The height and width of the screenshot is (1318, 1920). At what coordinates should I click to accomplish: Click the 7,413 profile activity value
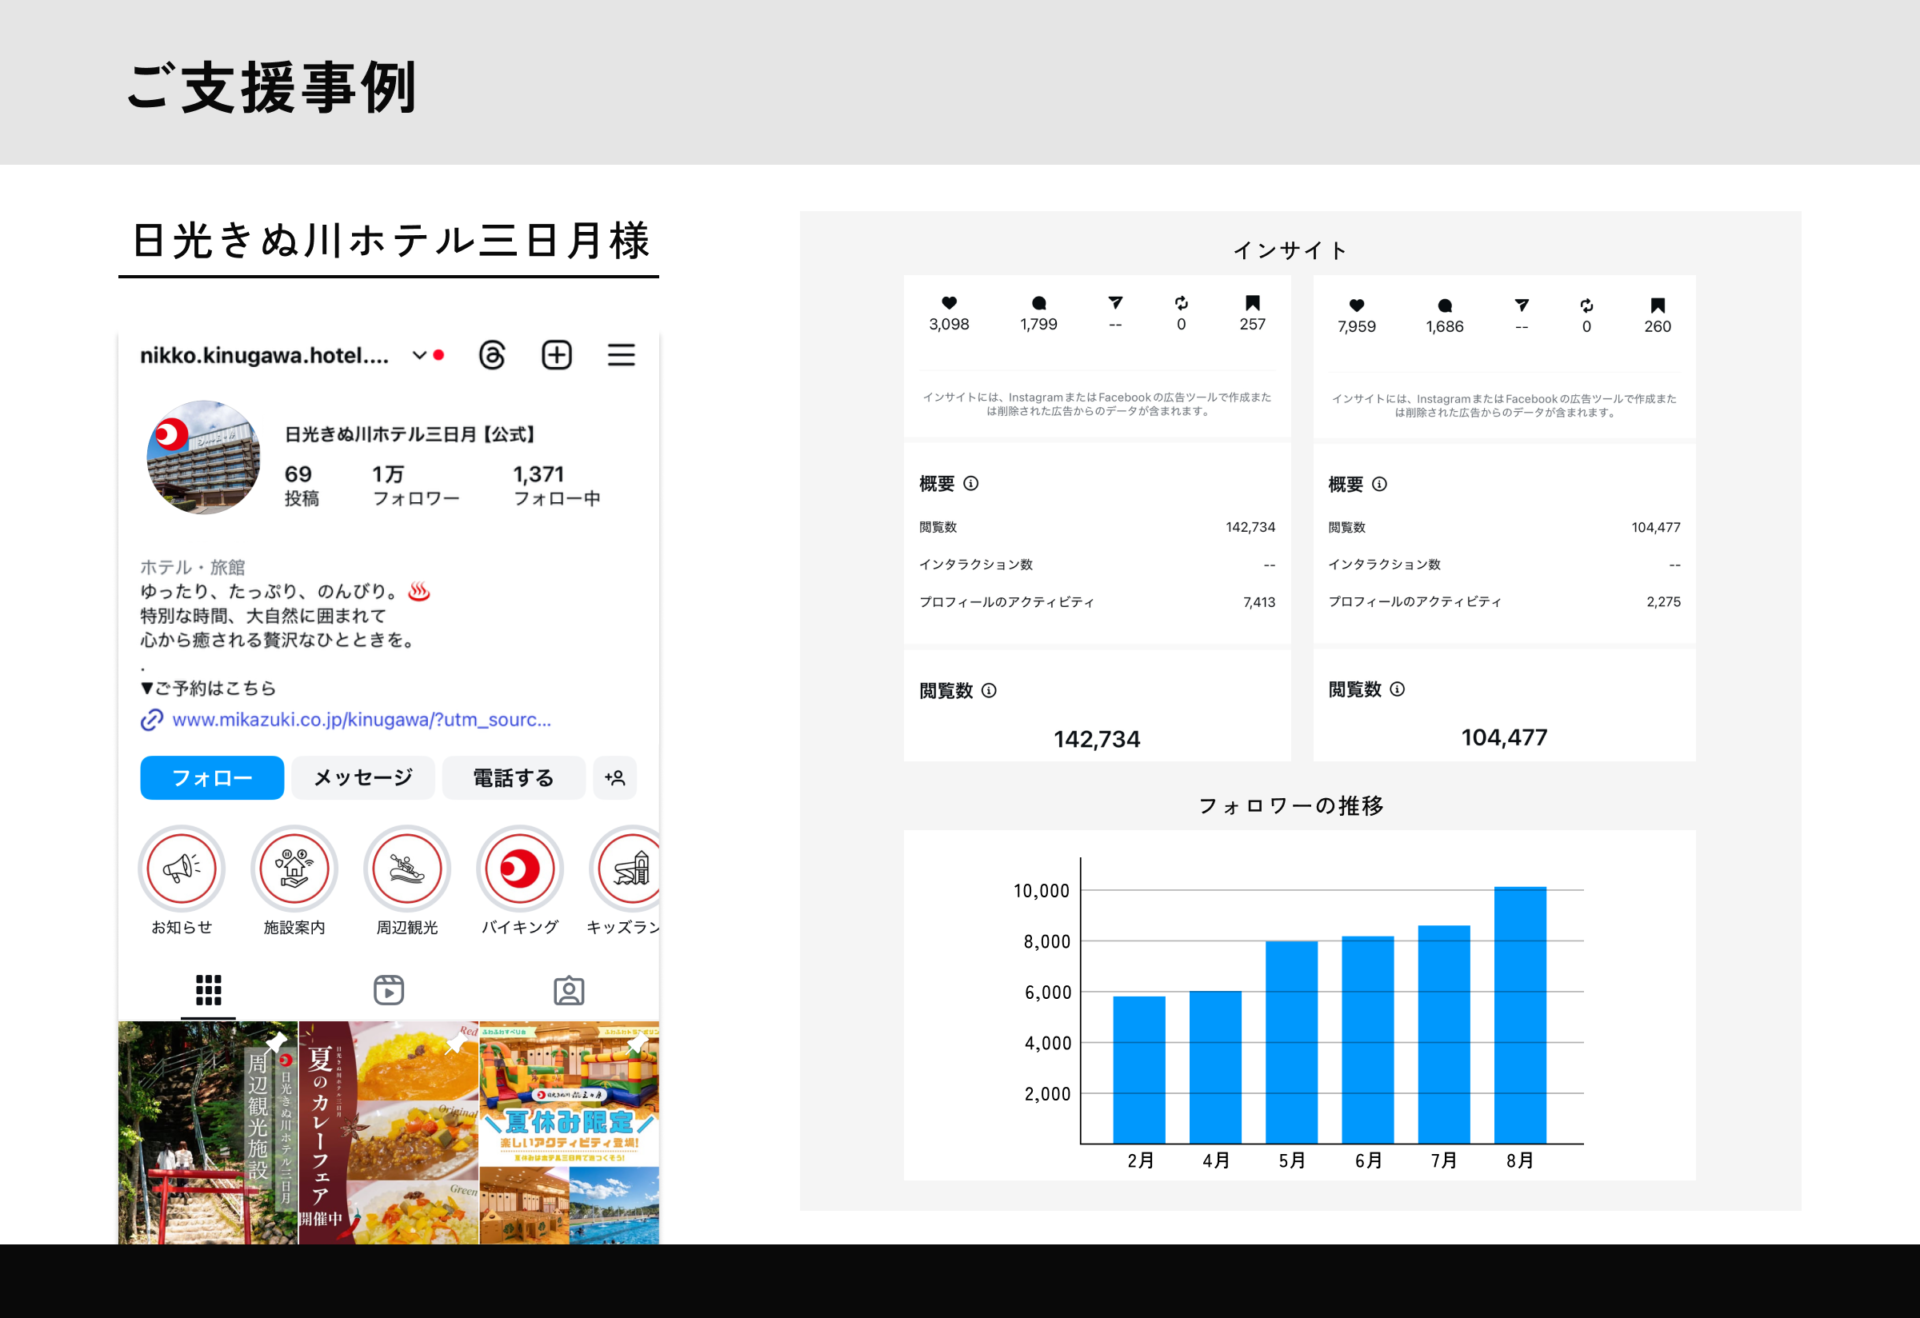click(1259, 602)
